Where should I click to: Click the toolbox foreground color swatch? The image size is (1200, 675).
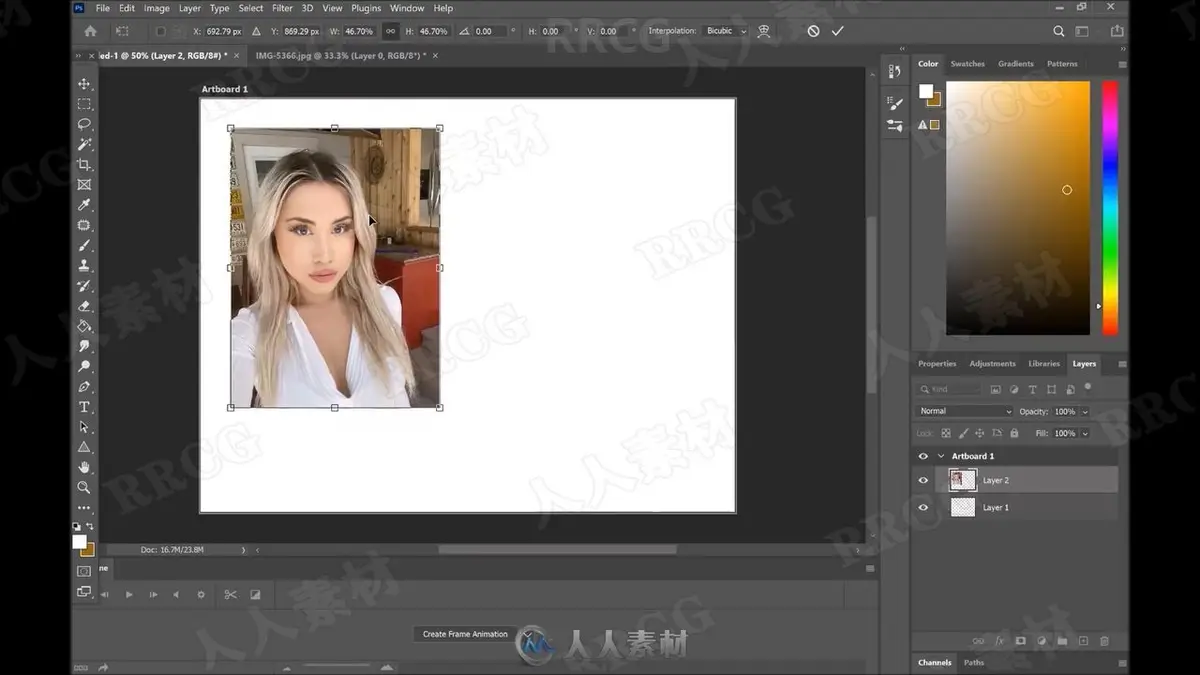[x=79, y=541]
